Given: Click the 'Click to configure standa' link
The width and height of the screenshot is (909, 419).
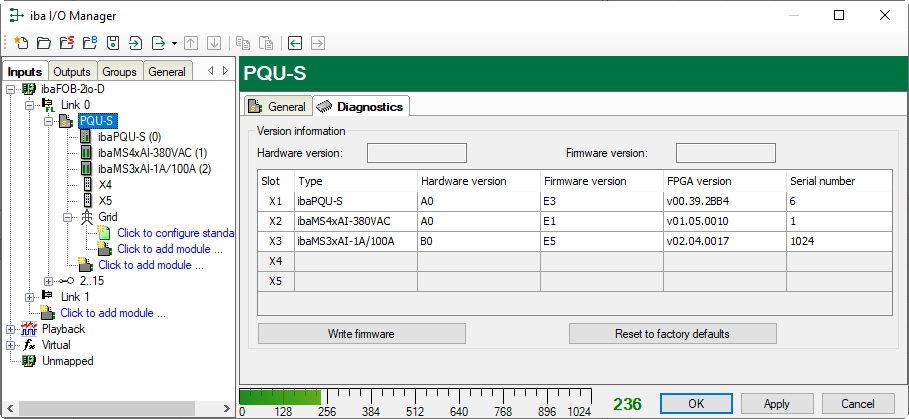Looking at the screenshot, I should [x=176, y=233].
